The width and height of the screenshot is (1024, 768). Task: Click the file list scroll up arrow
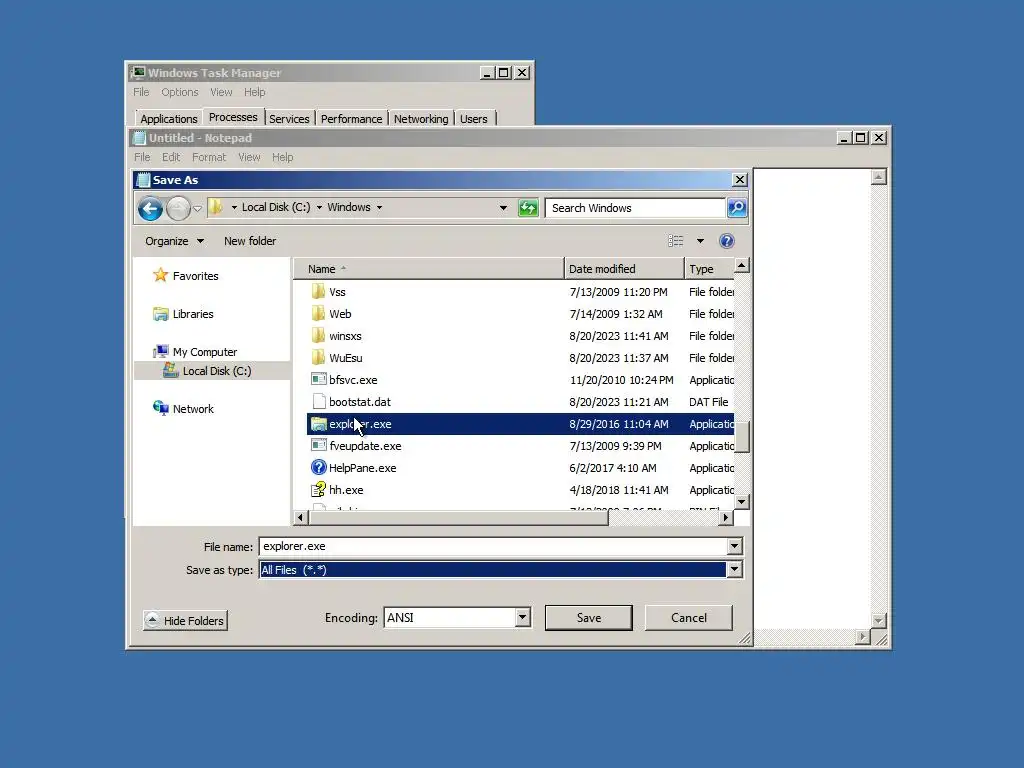[741, 265]
